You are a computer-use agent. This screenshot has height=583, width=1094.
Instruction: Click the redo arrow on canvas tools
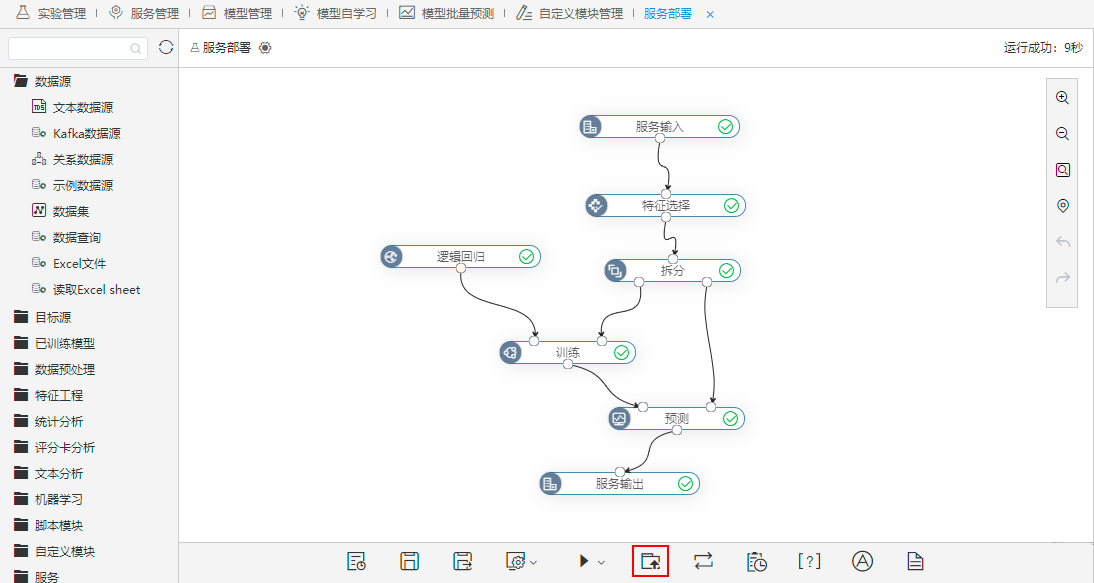point(1063,278)
